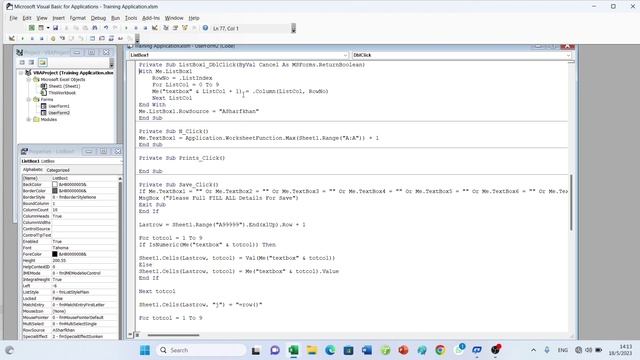The image size is (640, 360).
Task: Open the Object Browser toolbar icon
Action: 184,28
